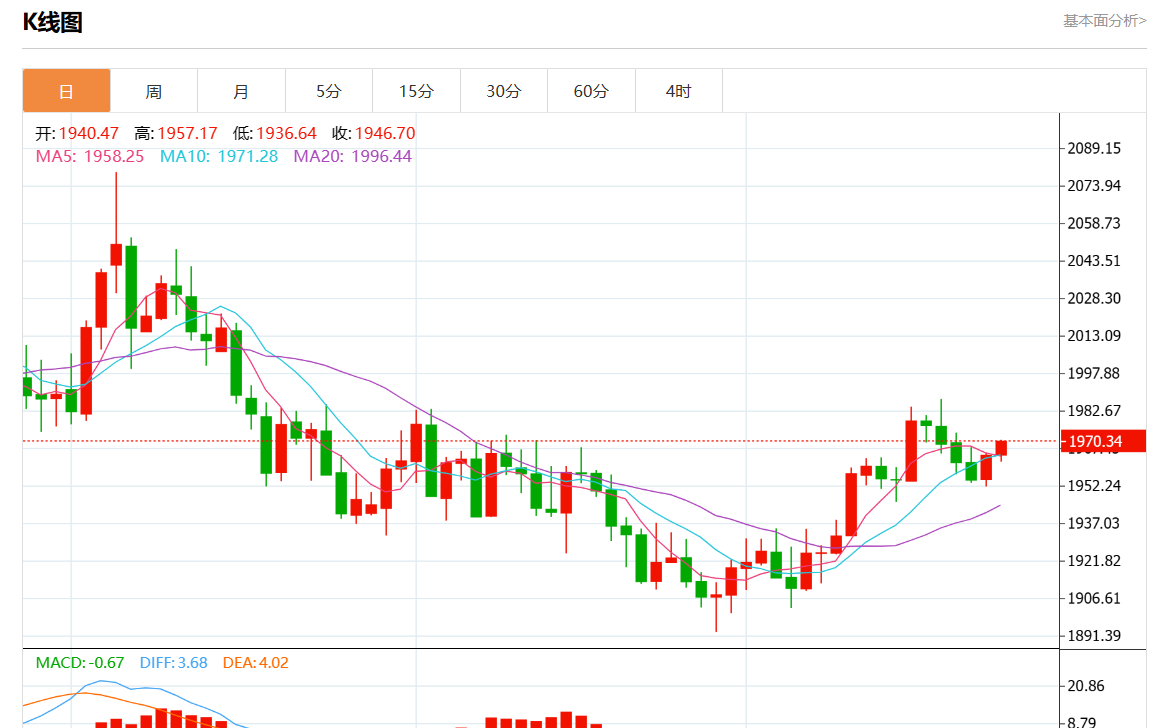Click the K线图 heading
1171x728 pixels.
pos(52,22)
